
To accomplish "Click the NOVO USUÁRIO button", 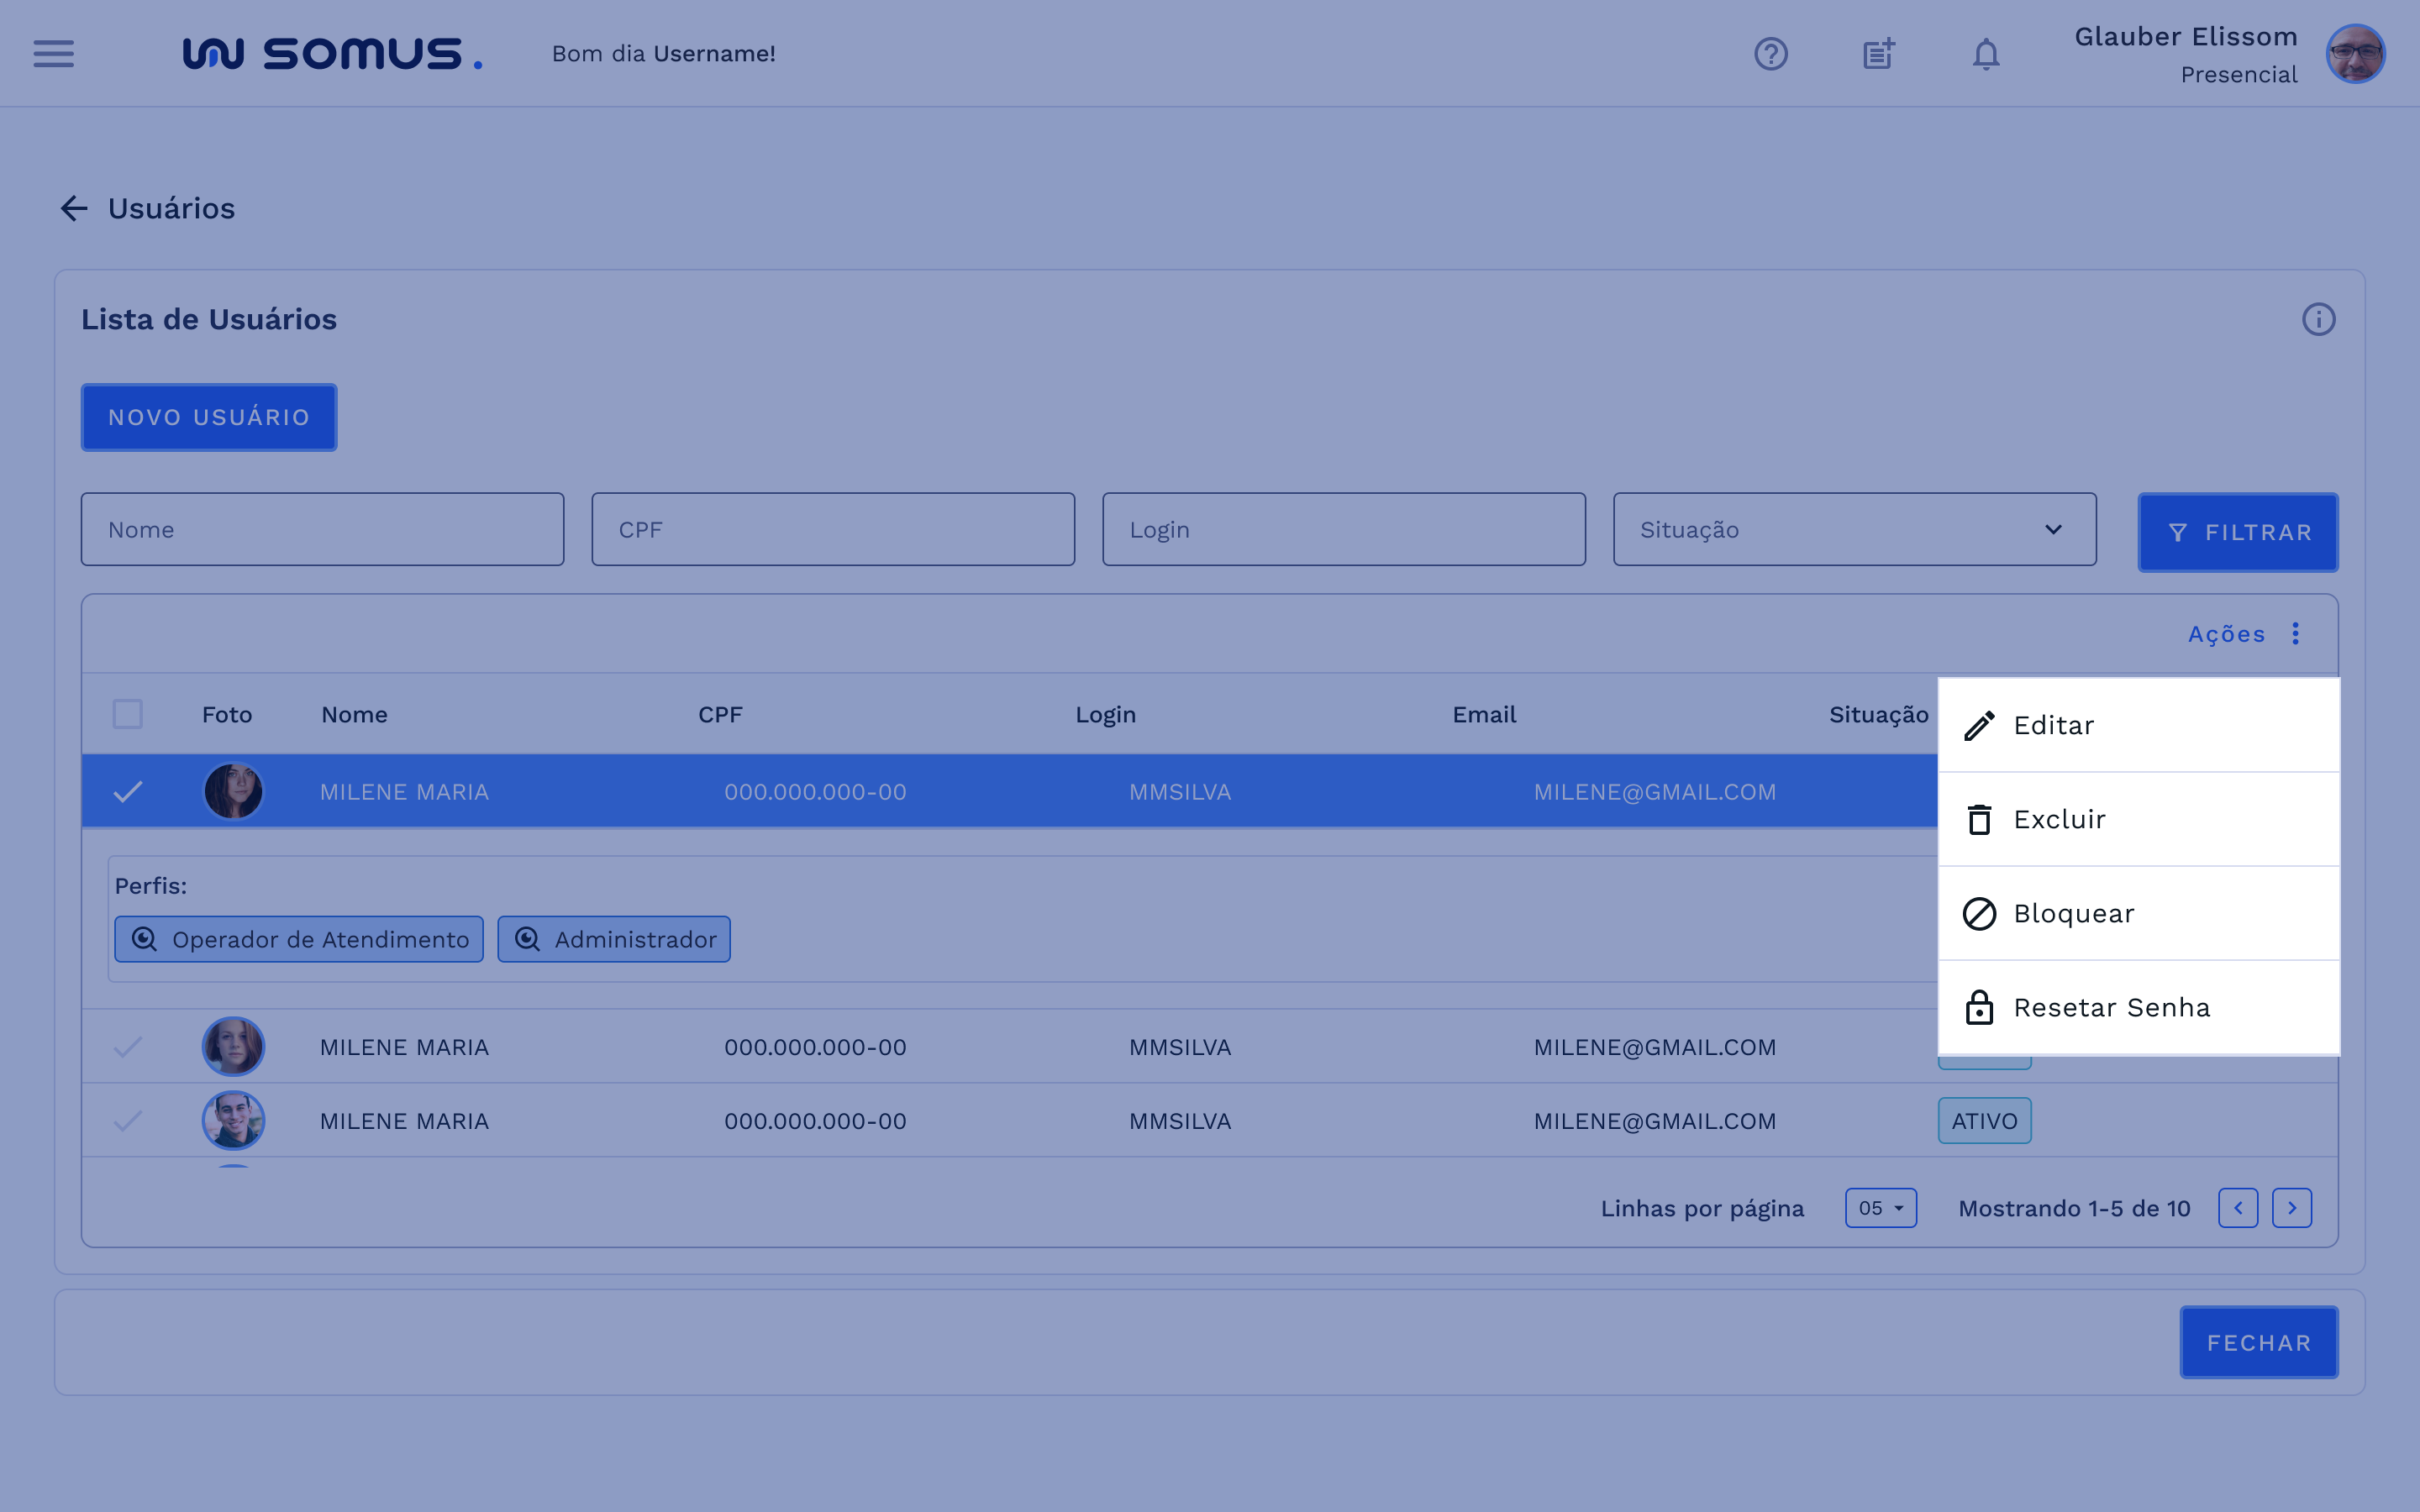I will (x=209, y=417).
